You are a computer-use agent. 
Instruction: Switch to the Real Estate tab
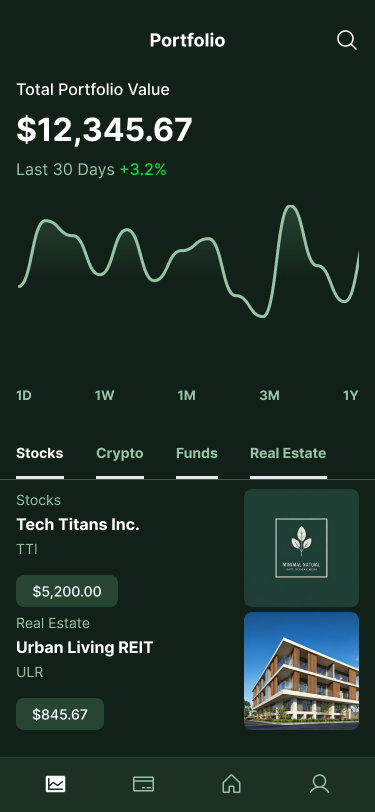[288, 454]
